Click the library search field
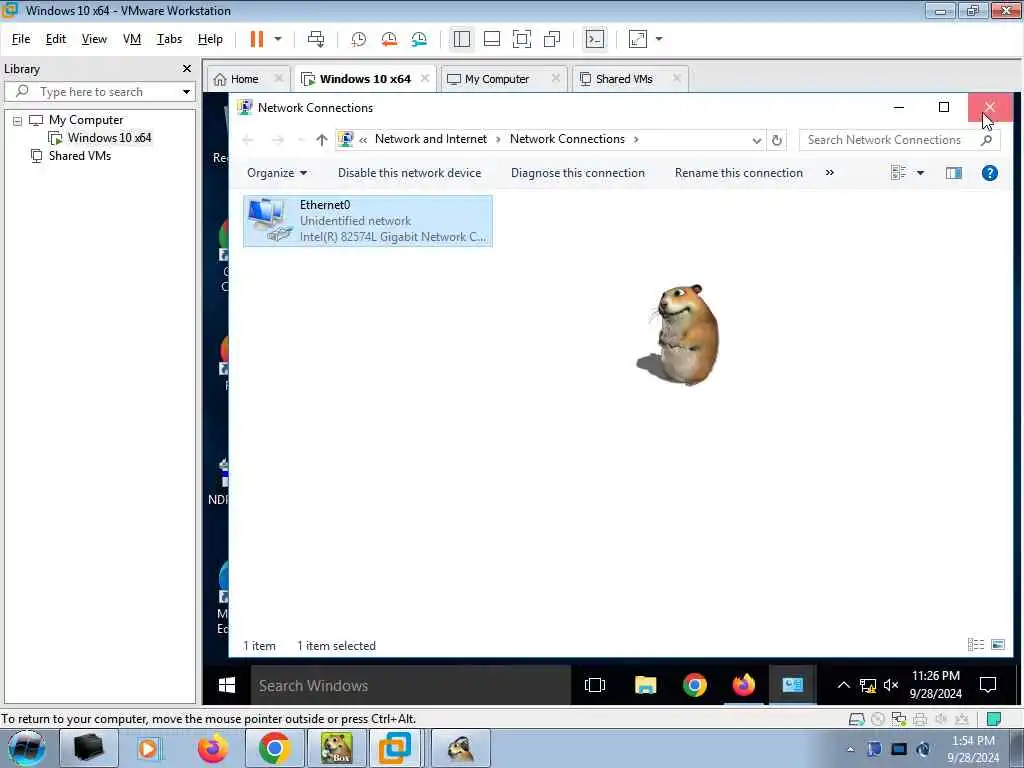 click(x=99, y=92)
